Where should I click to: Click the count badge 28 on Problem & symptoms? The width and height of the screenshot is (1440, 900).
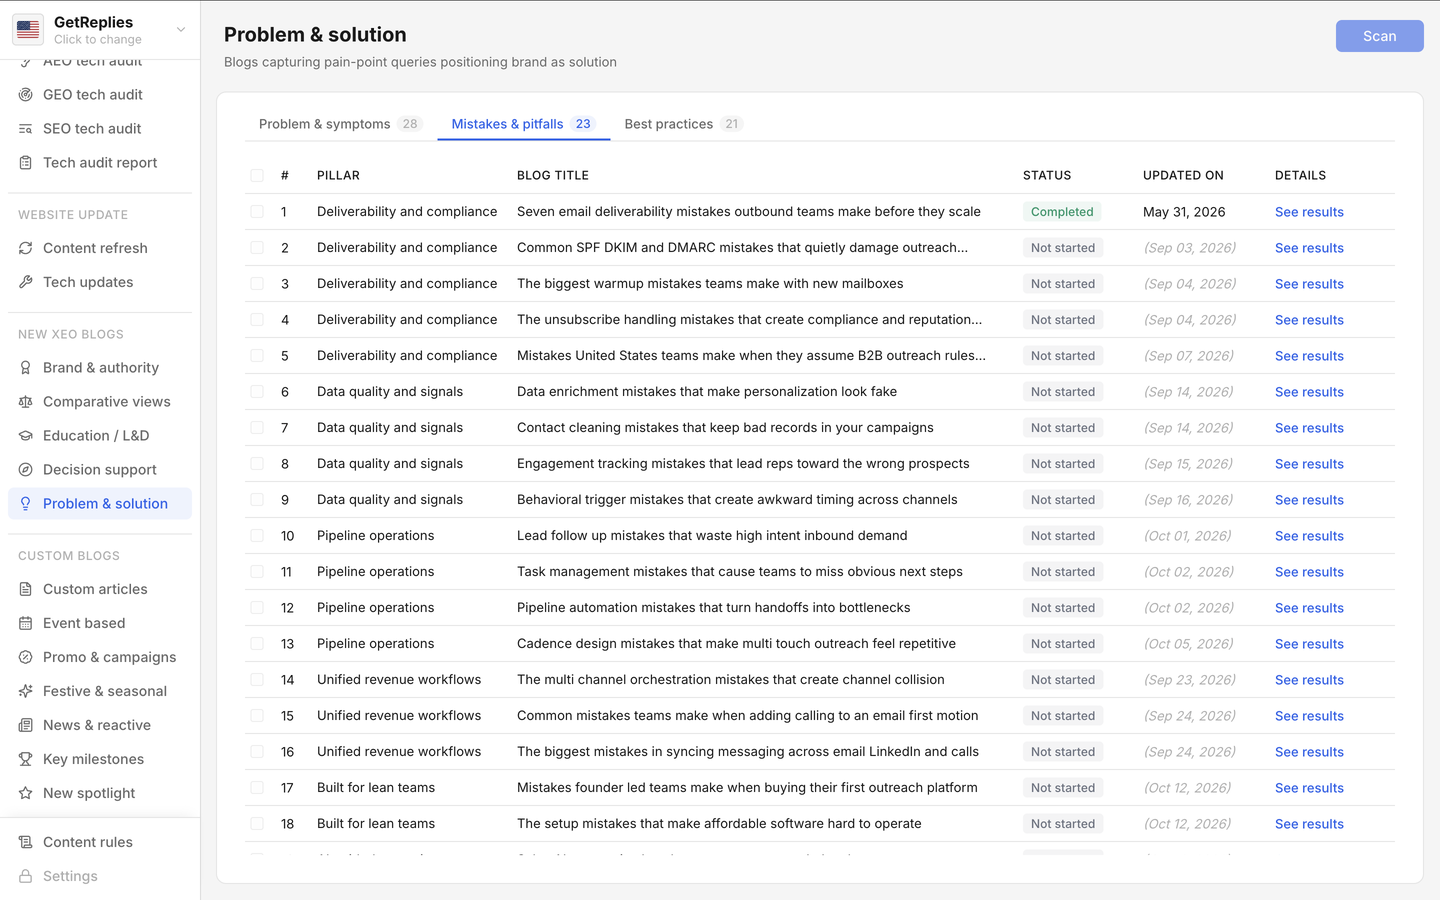pyautogui.click(x=410, y=124)
